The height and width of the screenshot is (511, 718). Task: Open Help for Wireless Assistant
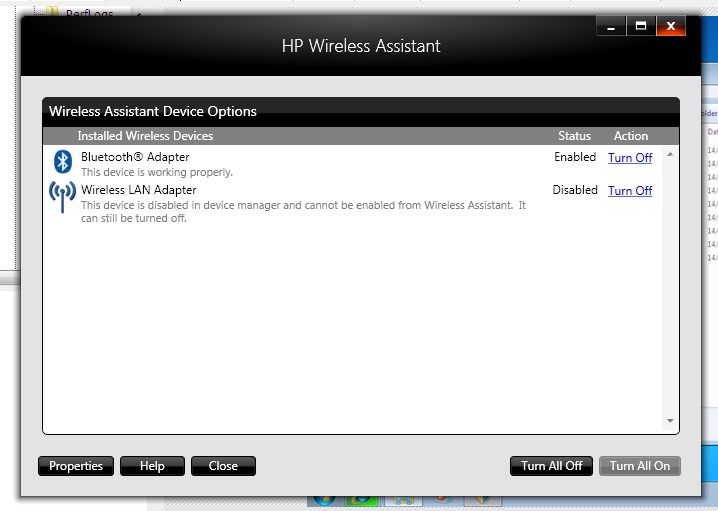pyautogui.click(x=152, y=466)
